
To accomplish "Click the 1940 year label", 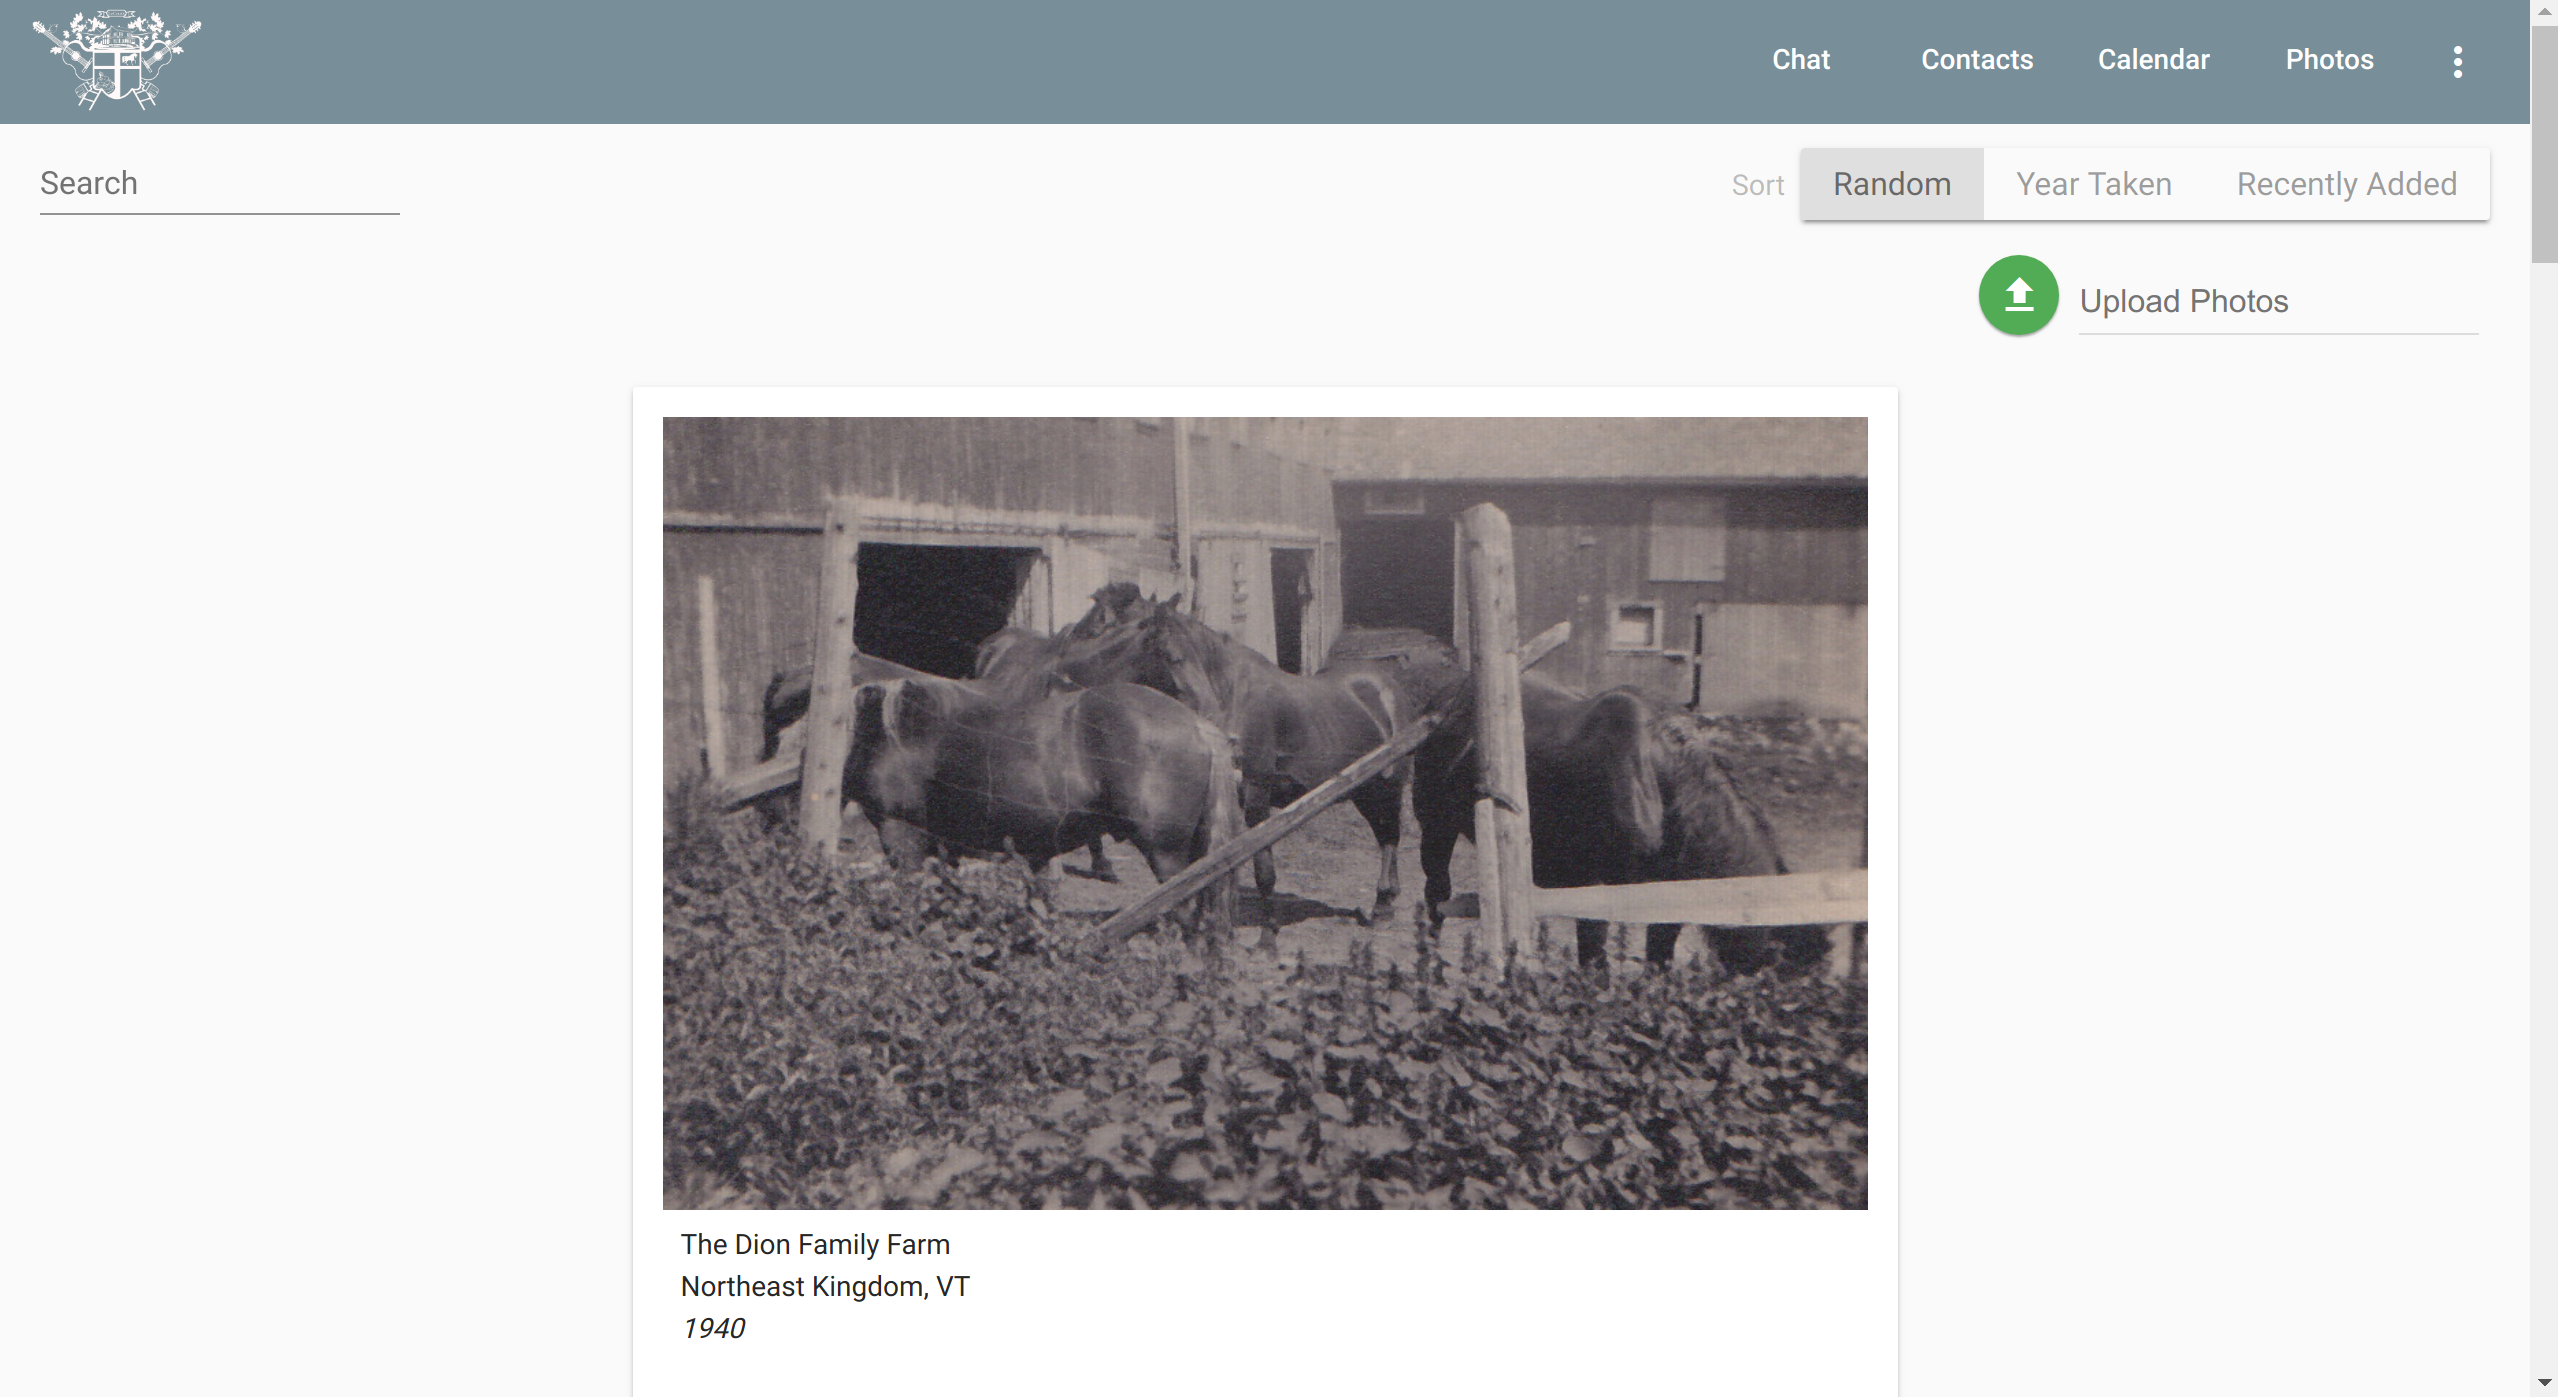I will [x=713, y=1328].
